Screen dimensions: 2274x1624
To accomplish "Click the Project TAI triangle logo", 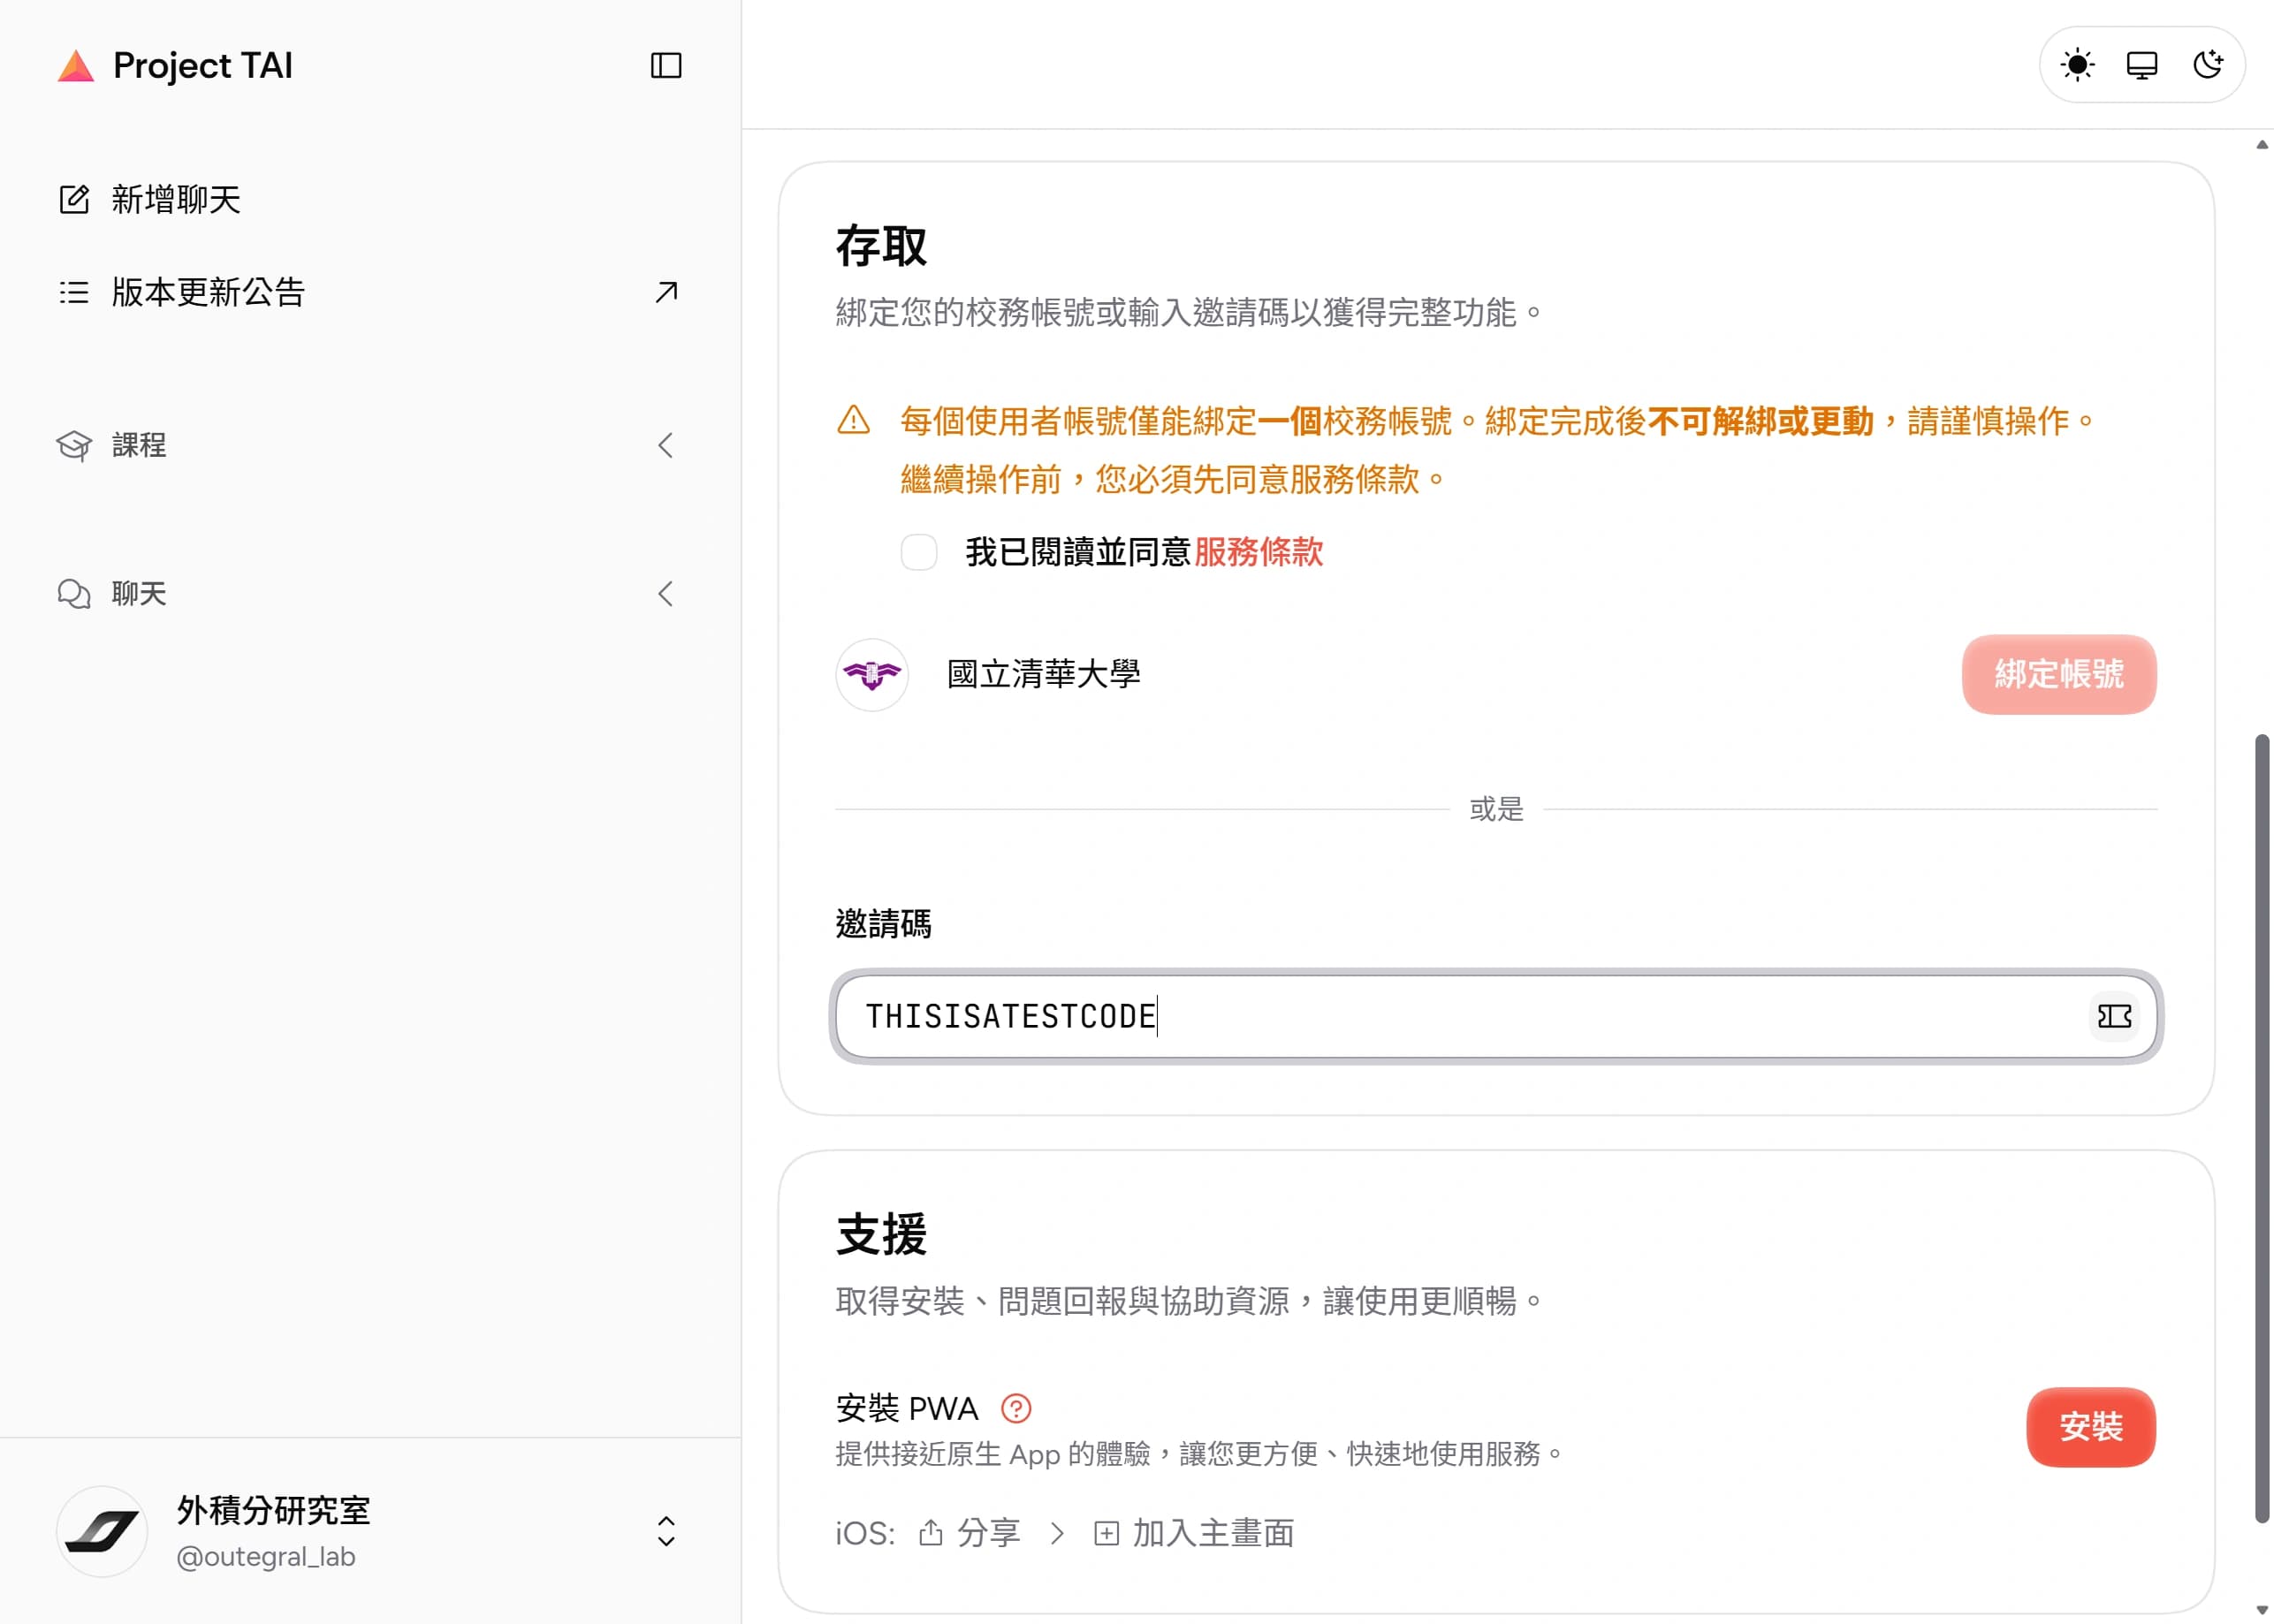I will [76, 66].
